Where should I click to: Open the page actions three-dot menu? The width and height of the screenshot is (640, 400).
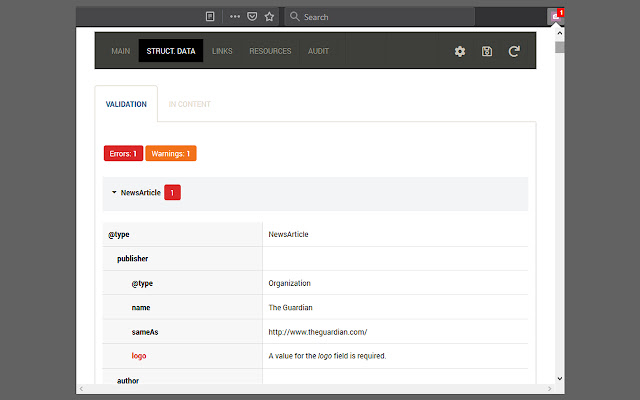[x=235, y=17]
